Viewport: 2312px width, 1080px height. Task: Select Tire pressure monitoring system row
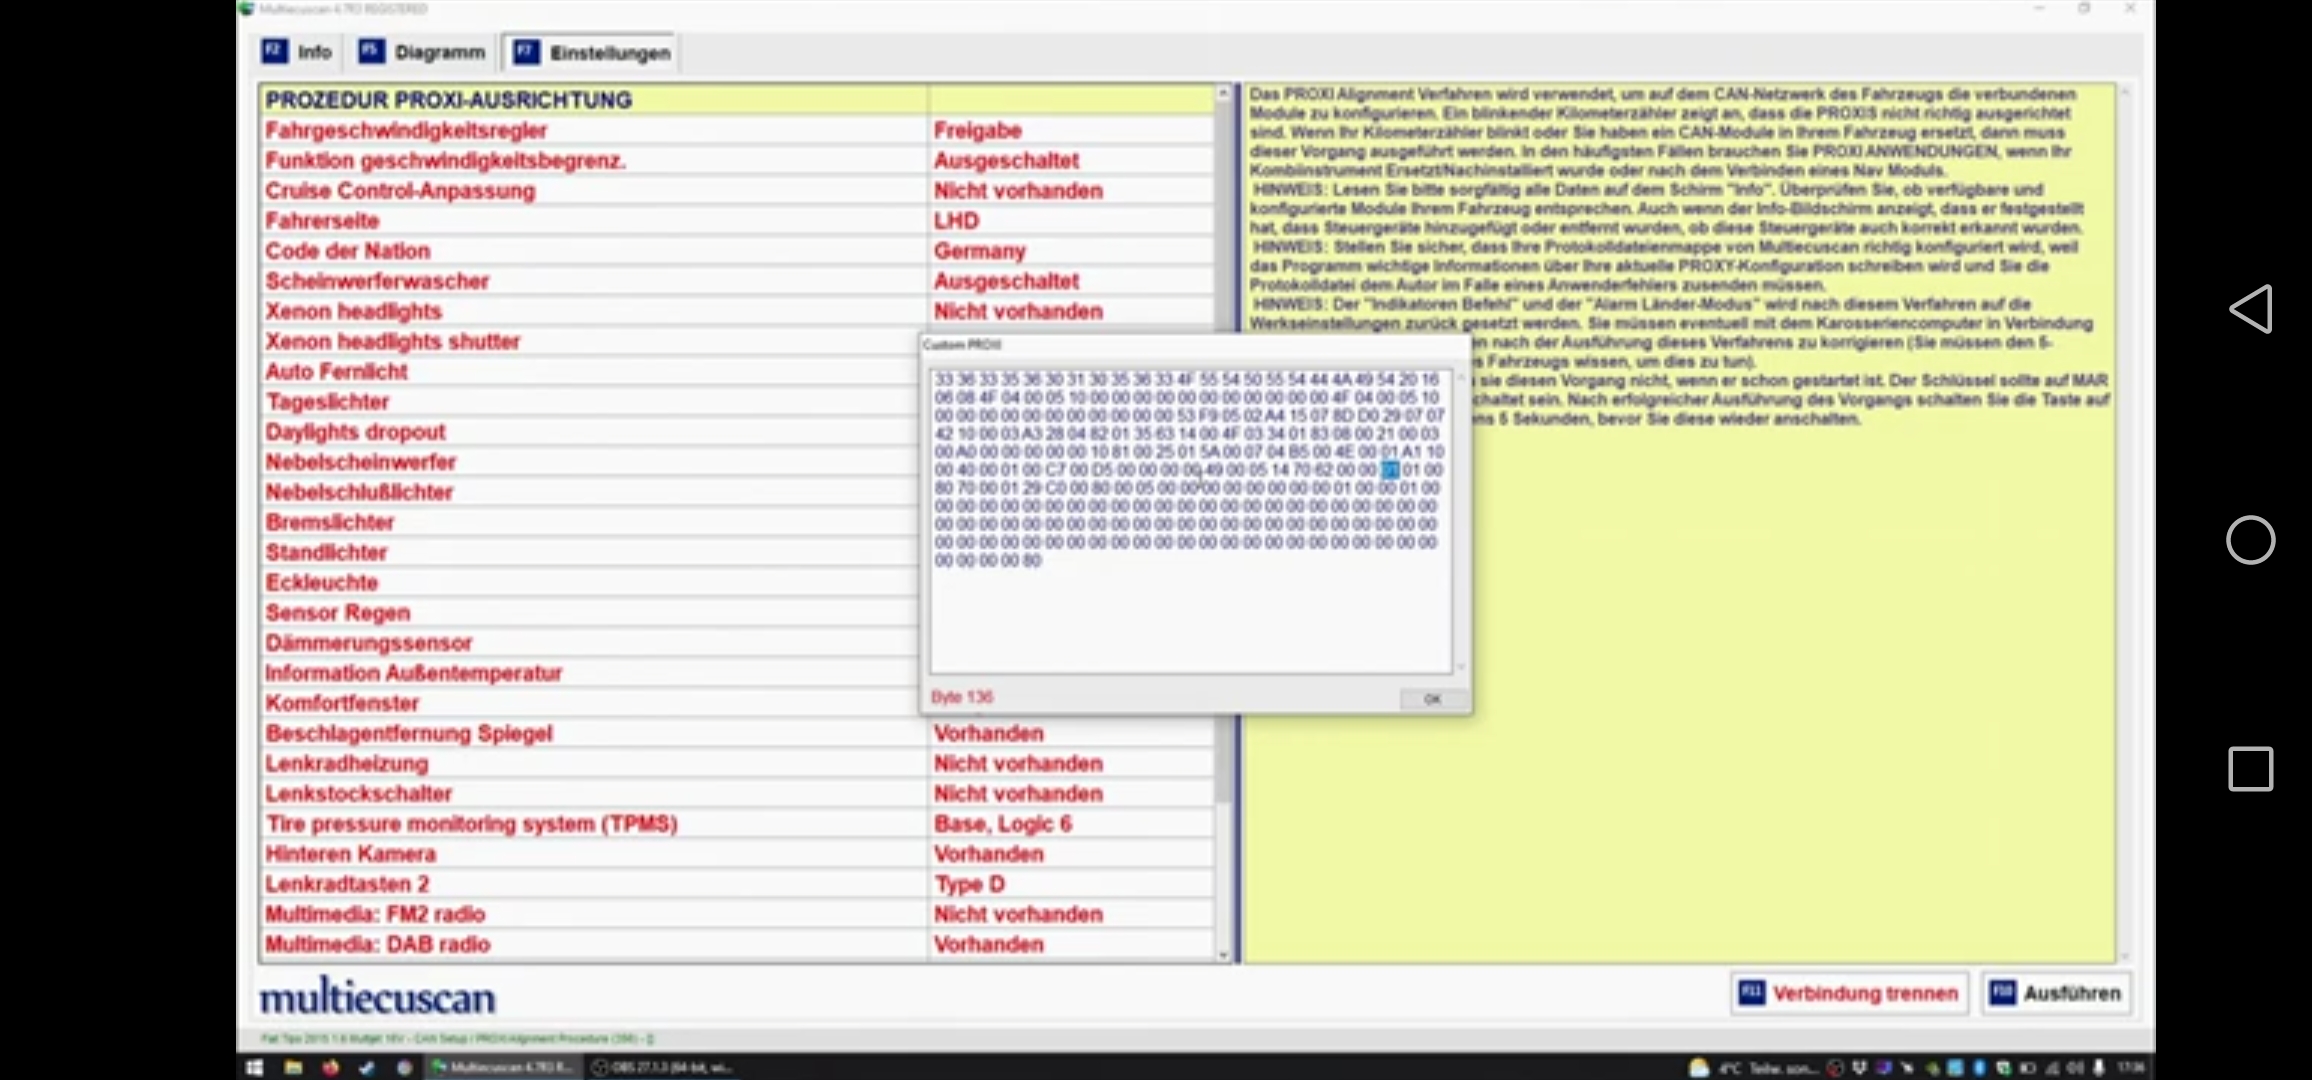coord(471,824)
